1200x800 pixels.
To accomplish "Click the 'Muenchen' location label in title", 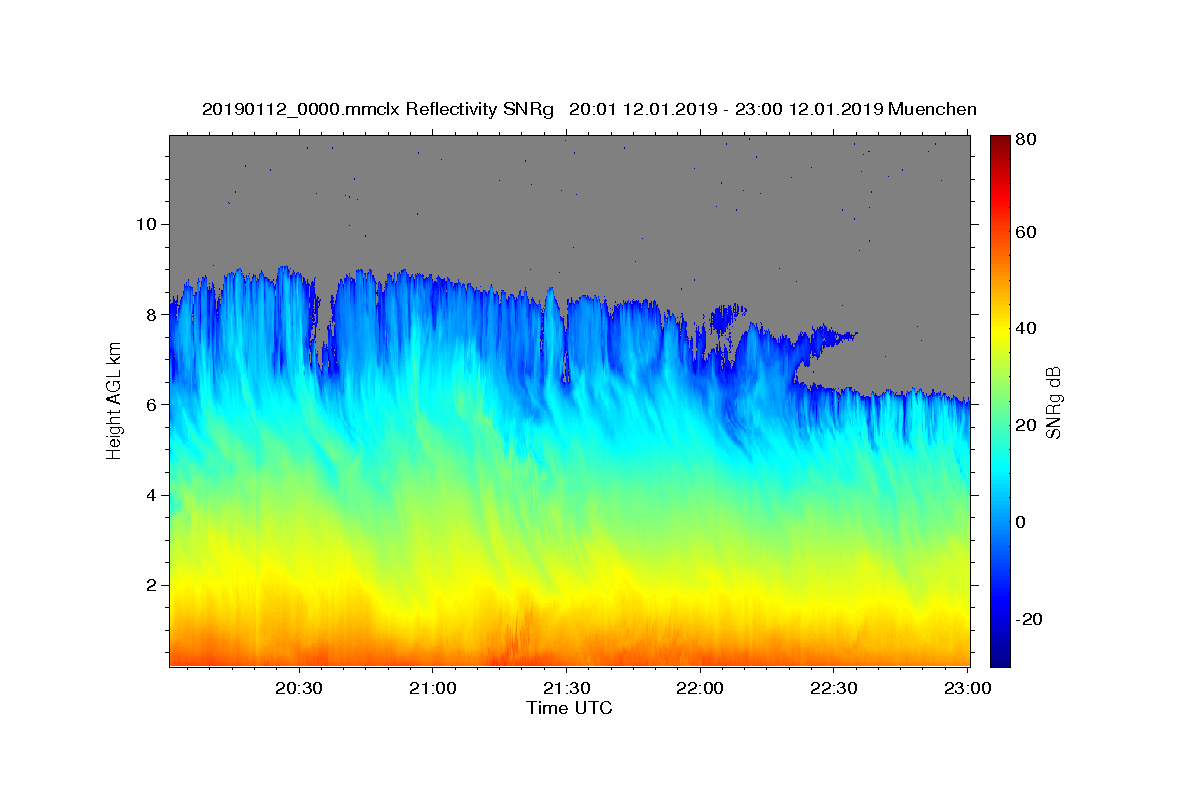I will [932, 109].
